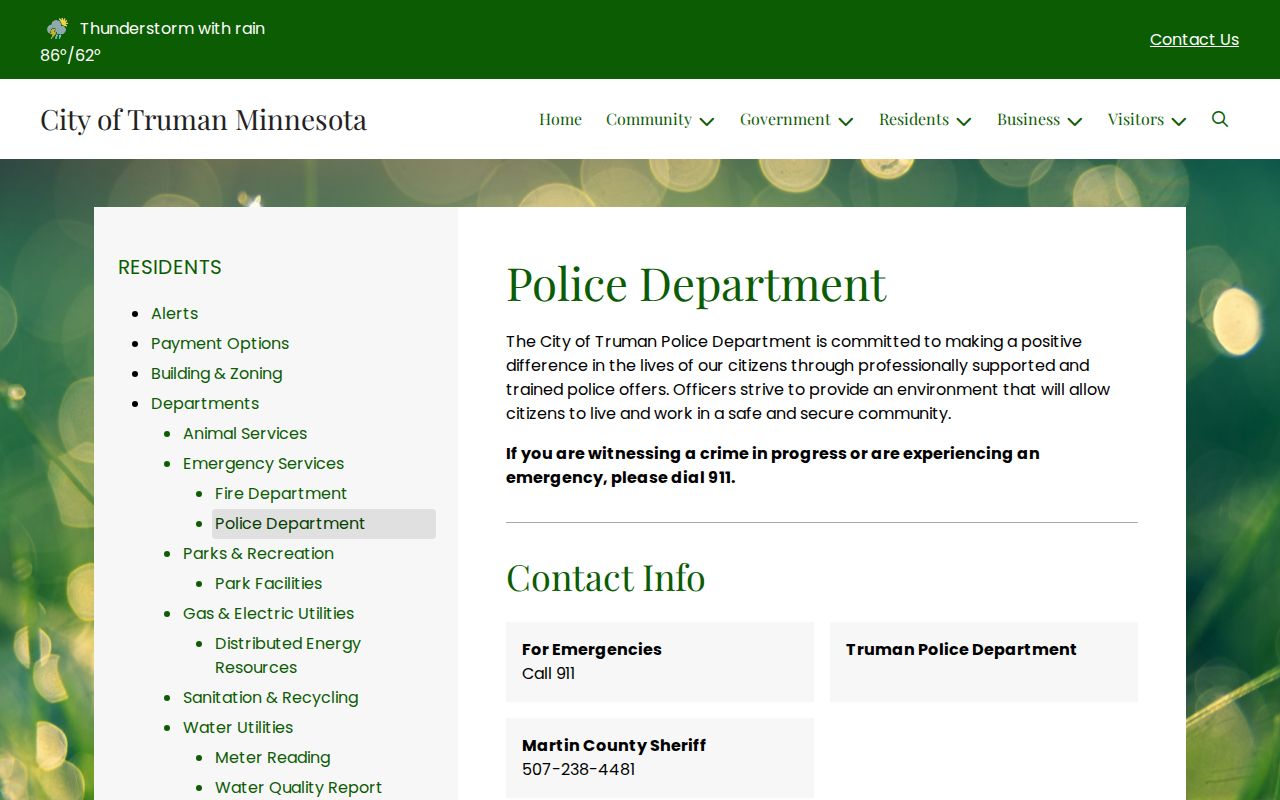
Task: Open the Fire Department page
Action: point(281,493)
